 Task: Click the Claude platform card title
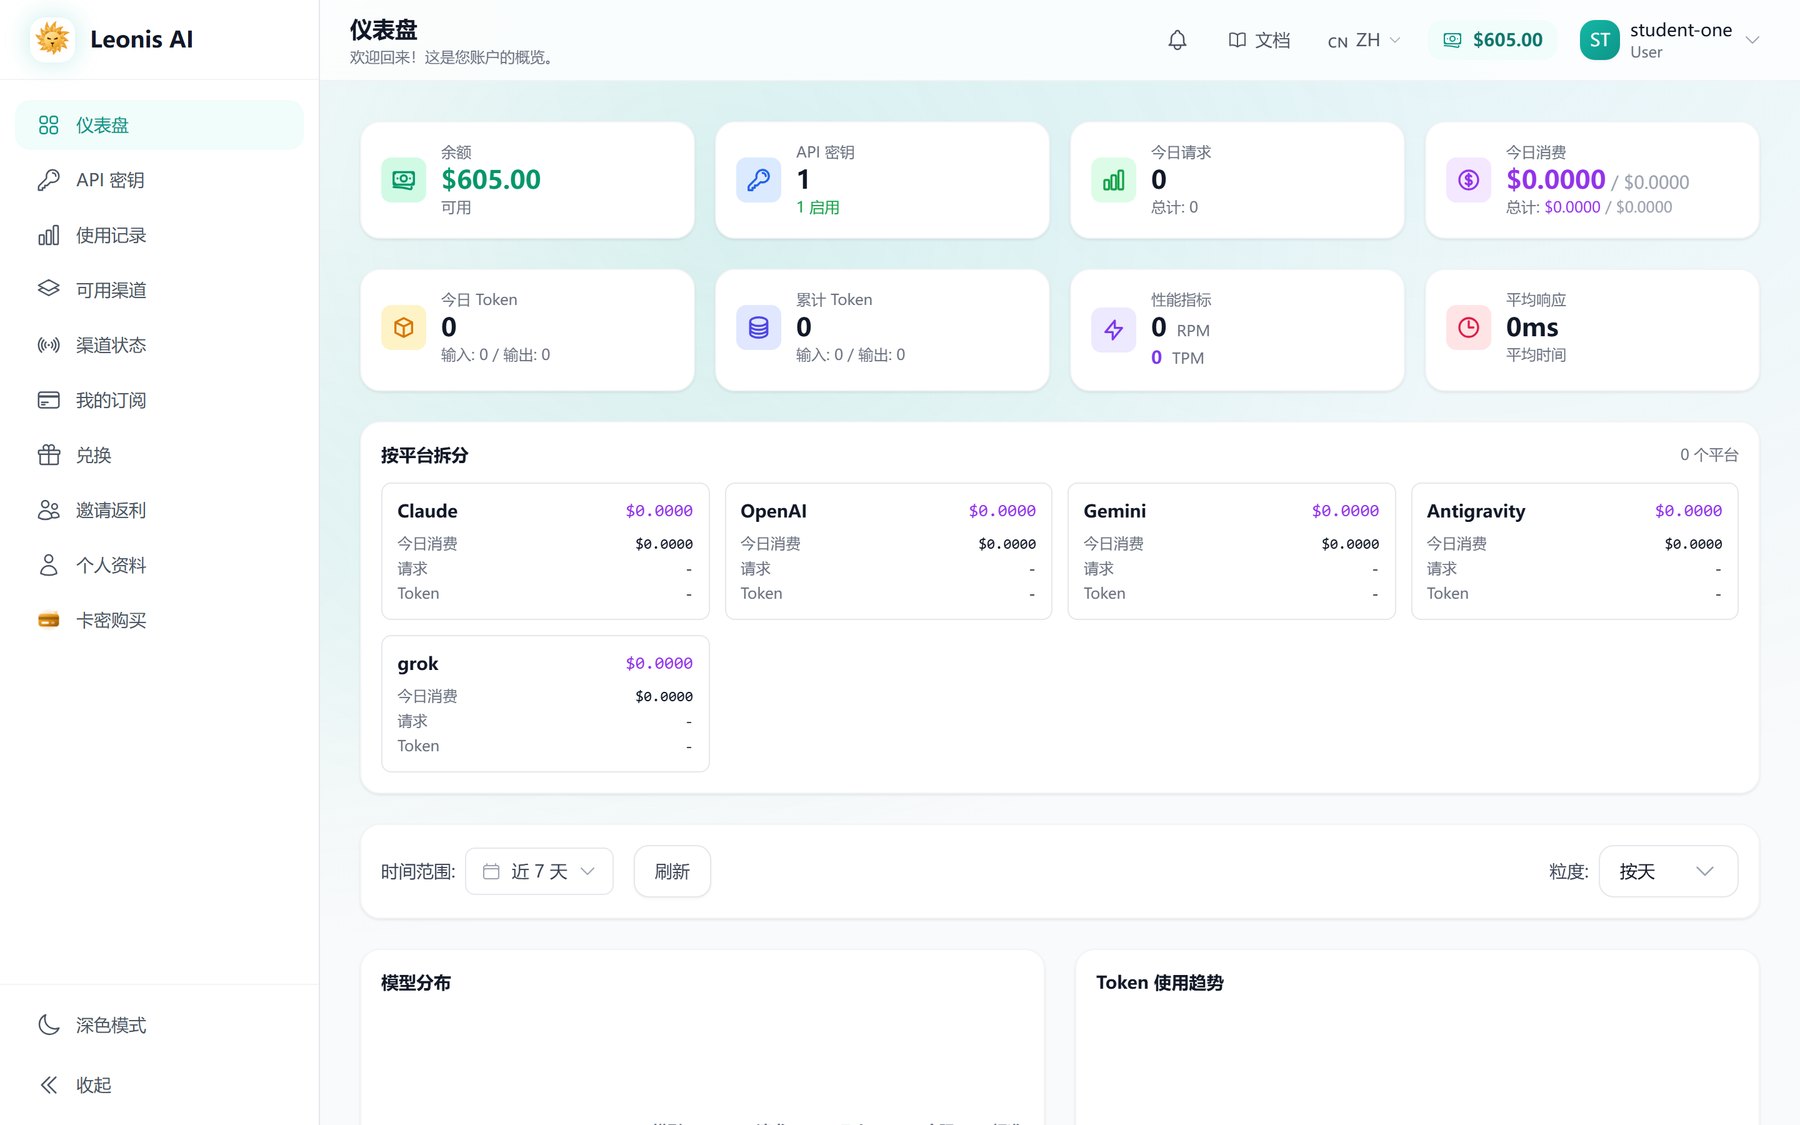pyautogui.click(x=427, y=511)
